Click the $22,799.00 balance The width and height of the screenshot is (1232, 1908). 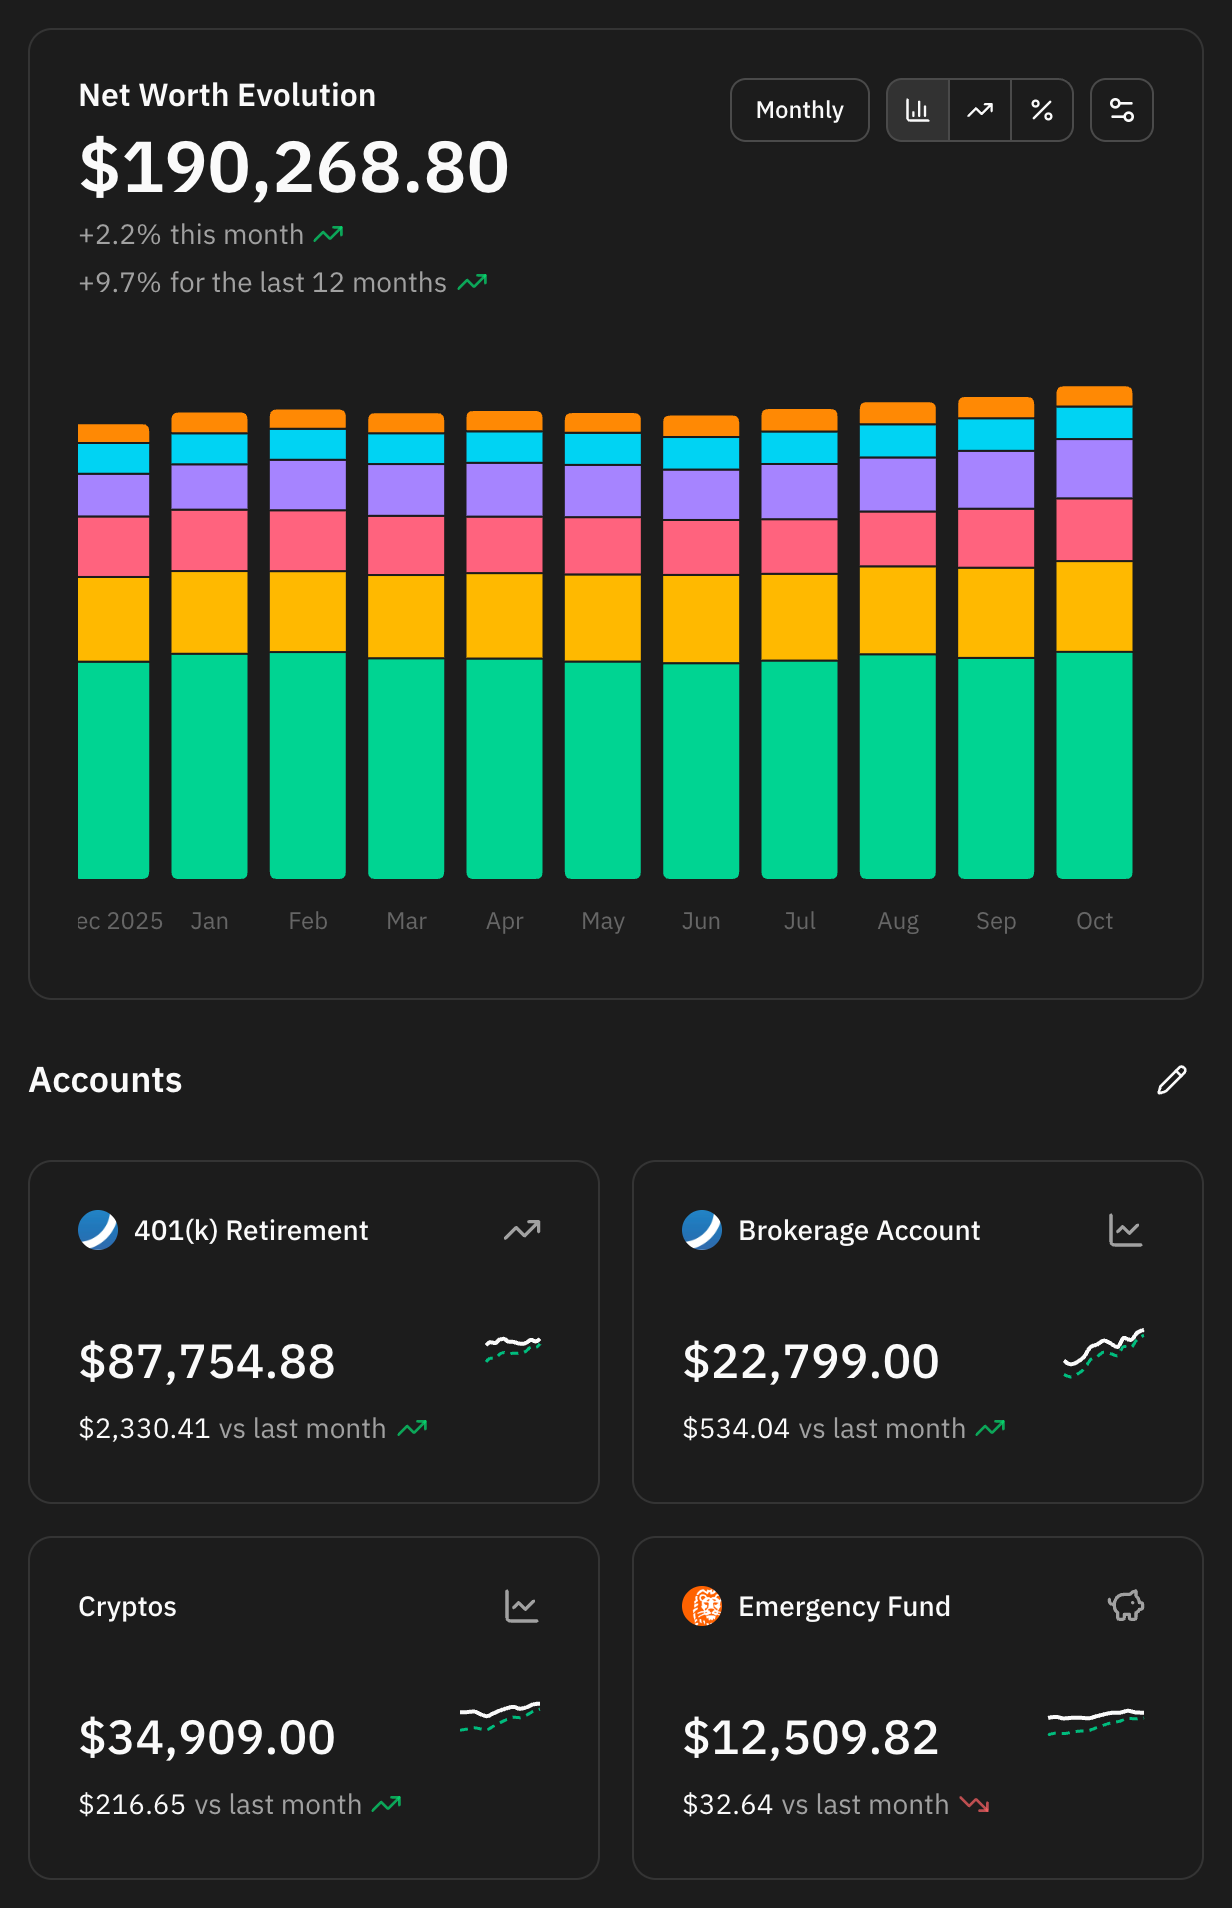(x=811, y=1361)
